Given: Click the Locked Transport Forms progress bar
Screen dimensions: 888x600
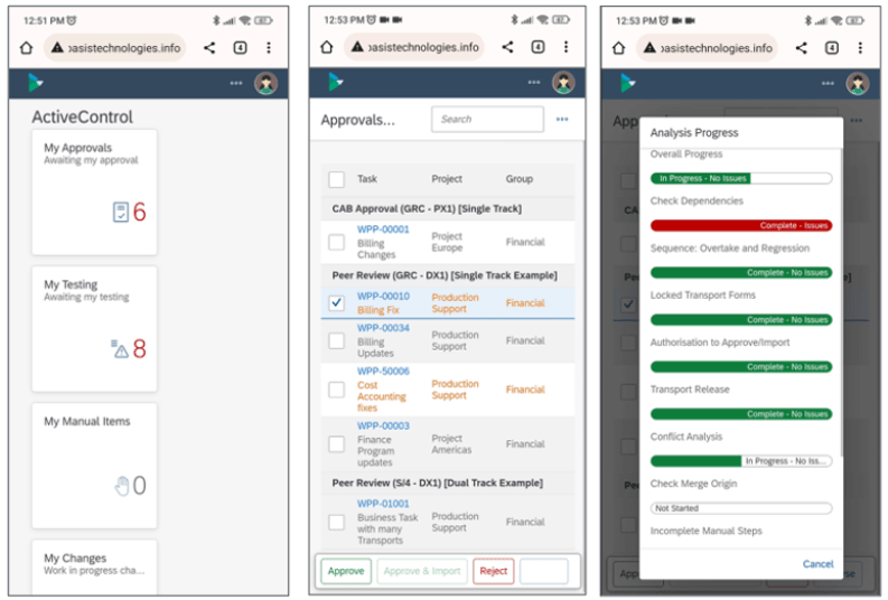Looking at the screenshot, I should tap(741, 320).
